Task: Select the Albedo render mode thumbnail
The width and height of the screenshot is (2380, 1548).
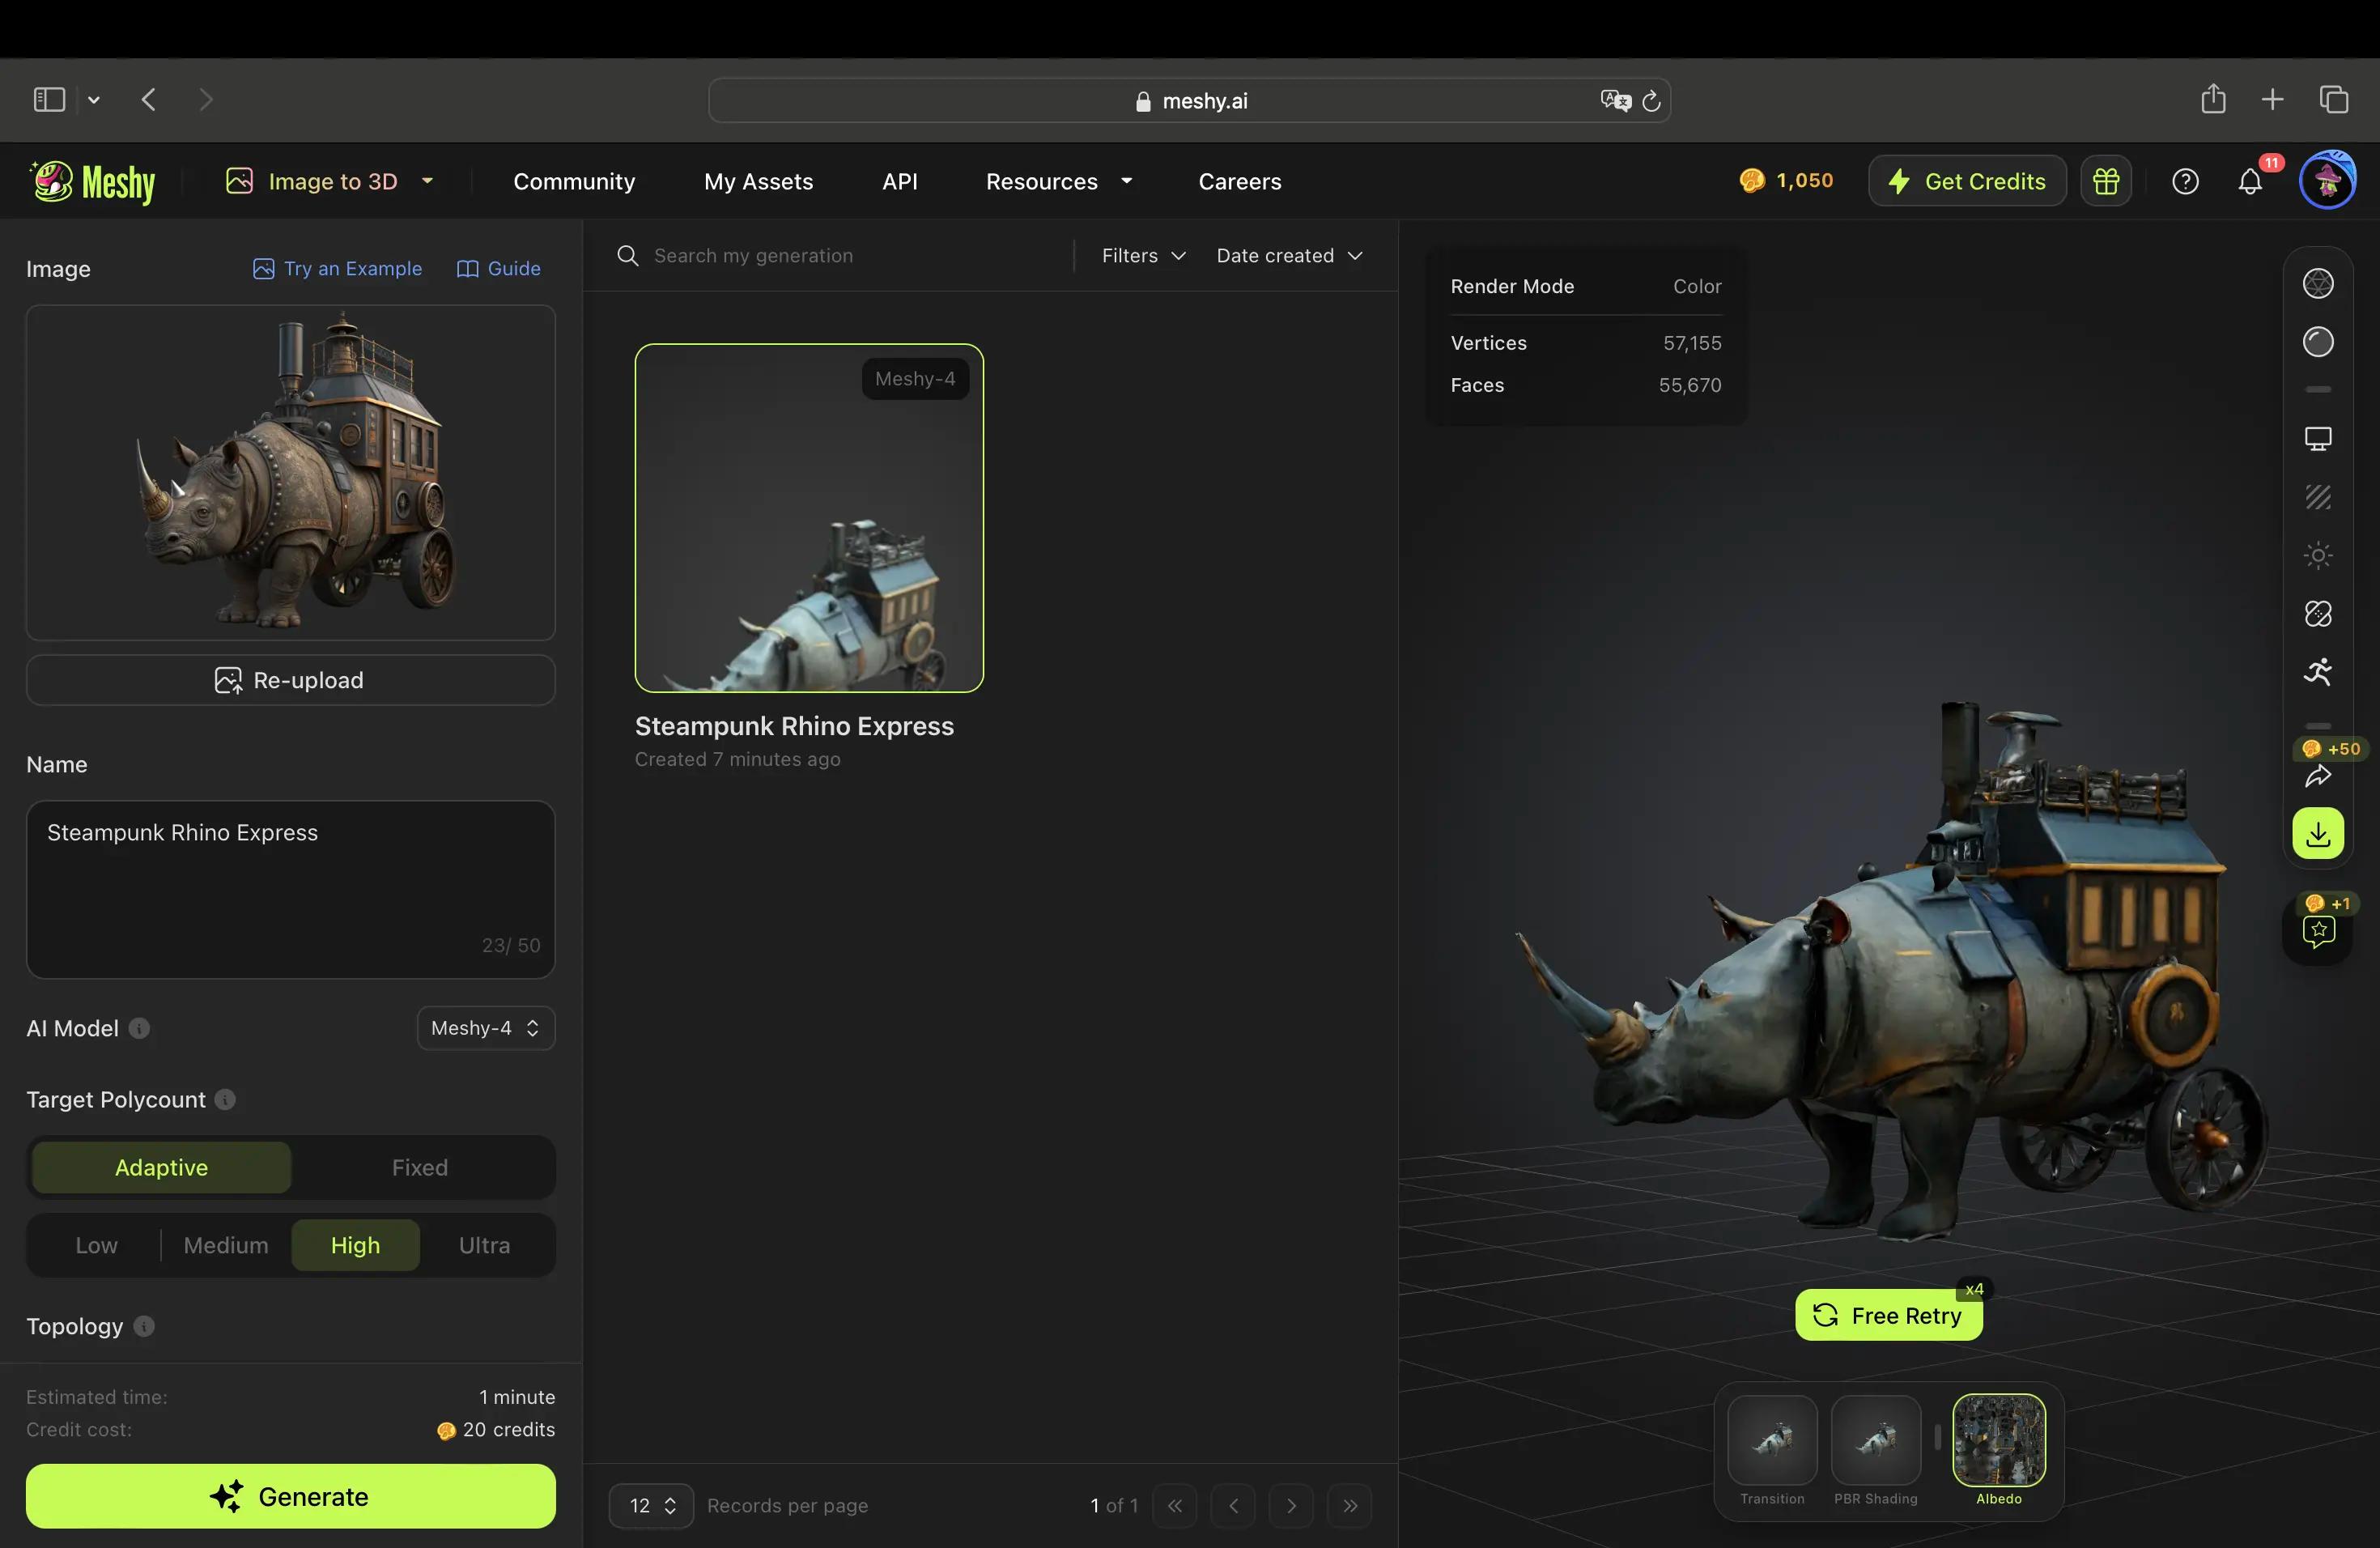Action: click(1999, 1439)
